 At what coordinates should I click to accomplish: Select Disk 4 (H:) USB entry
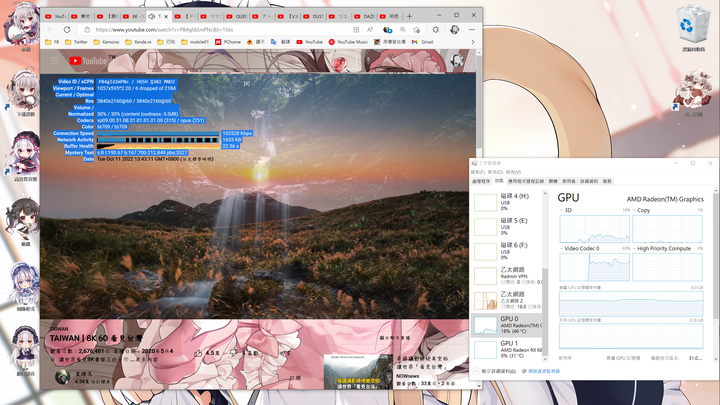(x=507, y=202)
